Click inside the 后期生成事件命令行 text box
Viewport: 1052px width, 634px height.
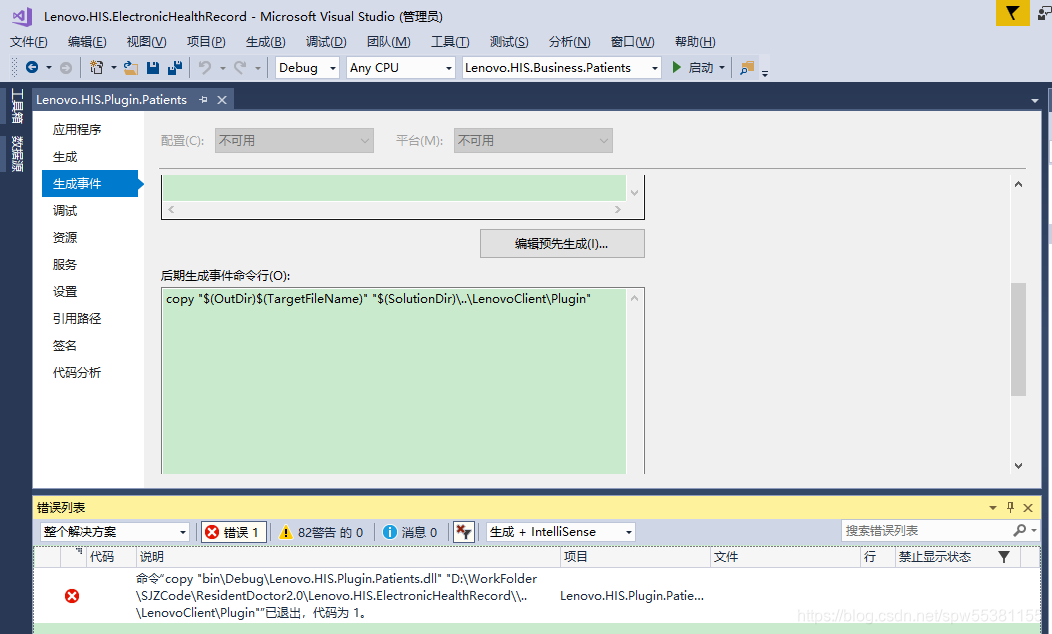pyautogui.click(x=394, y=381)
